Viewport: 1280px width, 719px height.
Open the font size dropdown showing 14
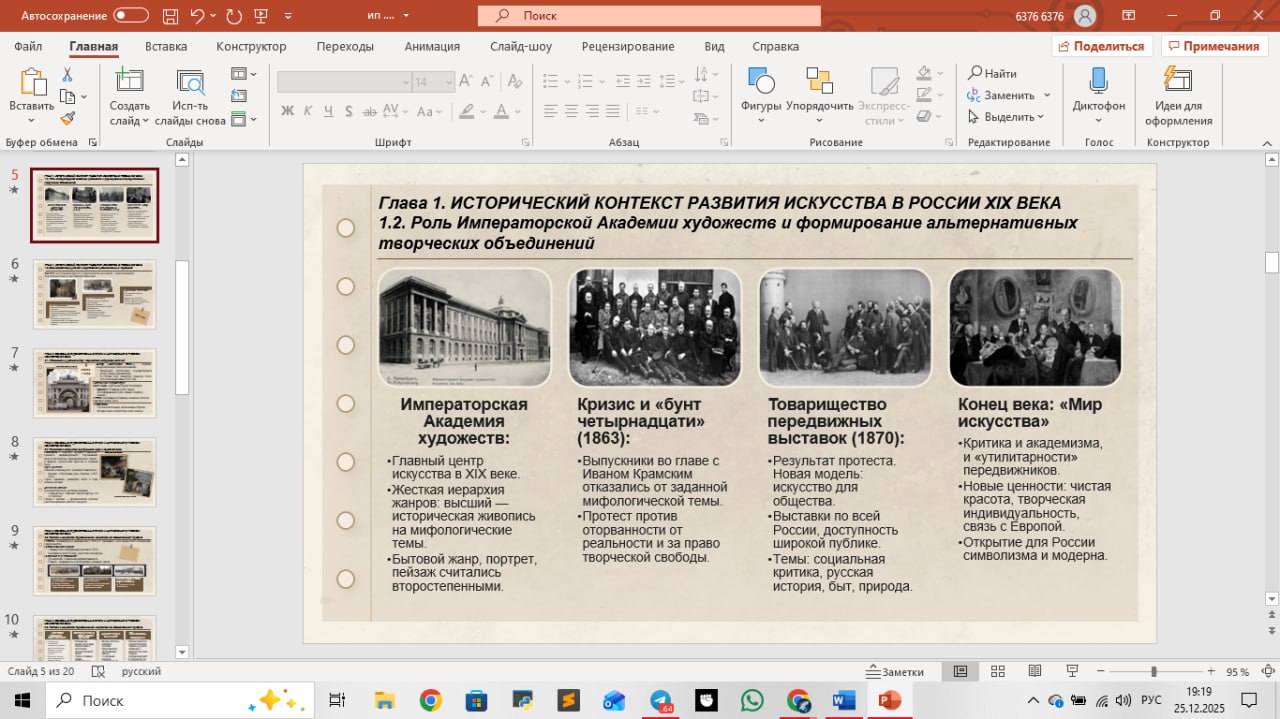tap(449, 82)
